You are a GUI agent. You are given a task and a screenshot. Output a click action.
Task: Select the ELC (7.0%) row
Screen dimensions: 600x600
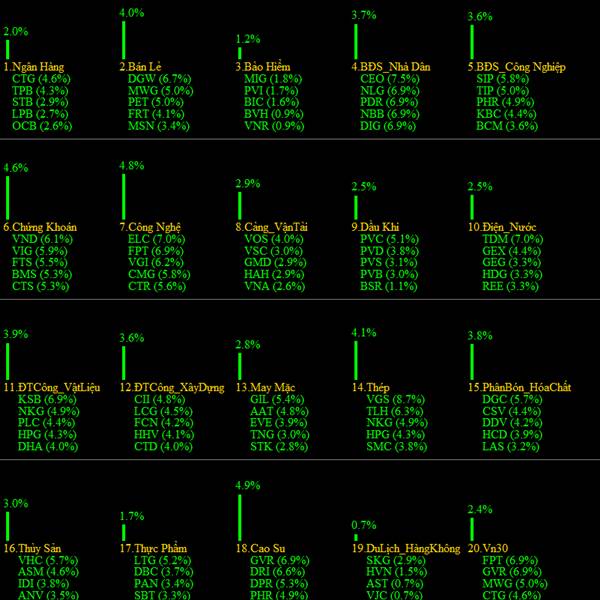157,239
